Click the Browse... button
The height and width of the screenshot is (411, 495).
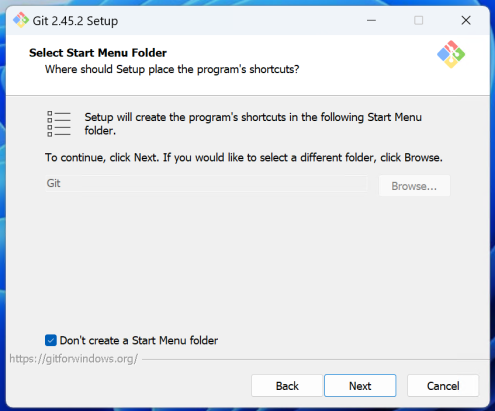coord(414,186)
